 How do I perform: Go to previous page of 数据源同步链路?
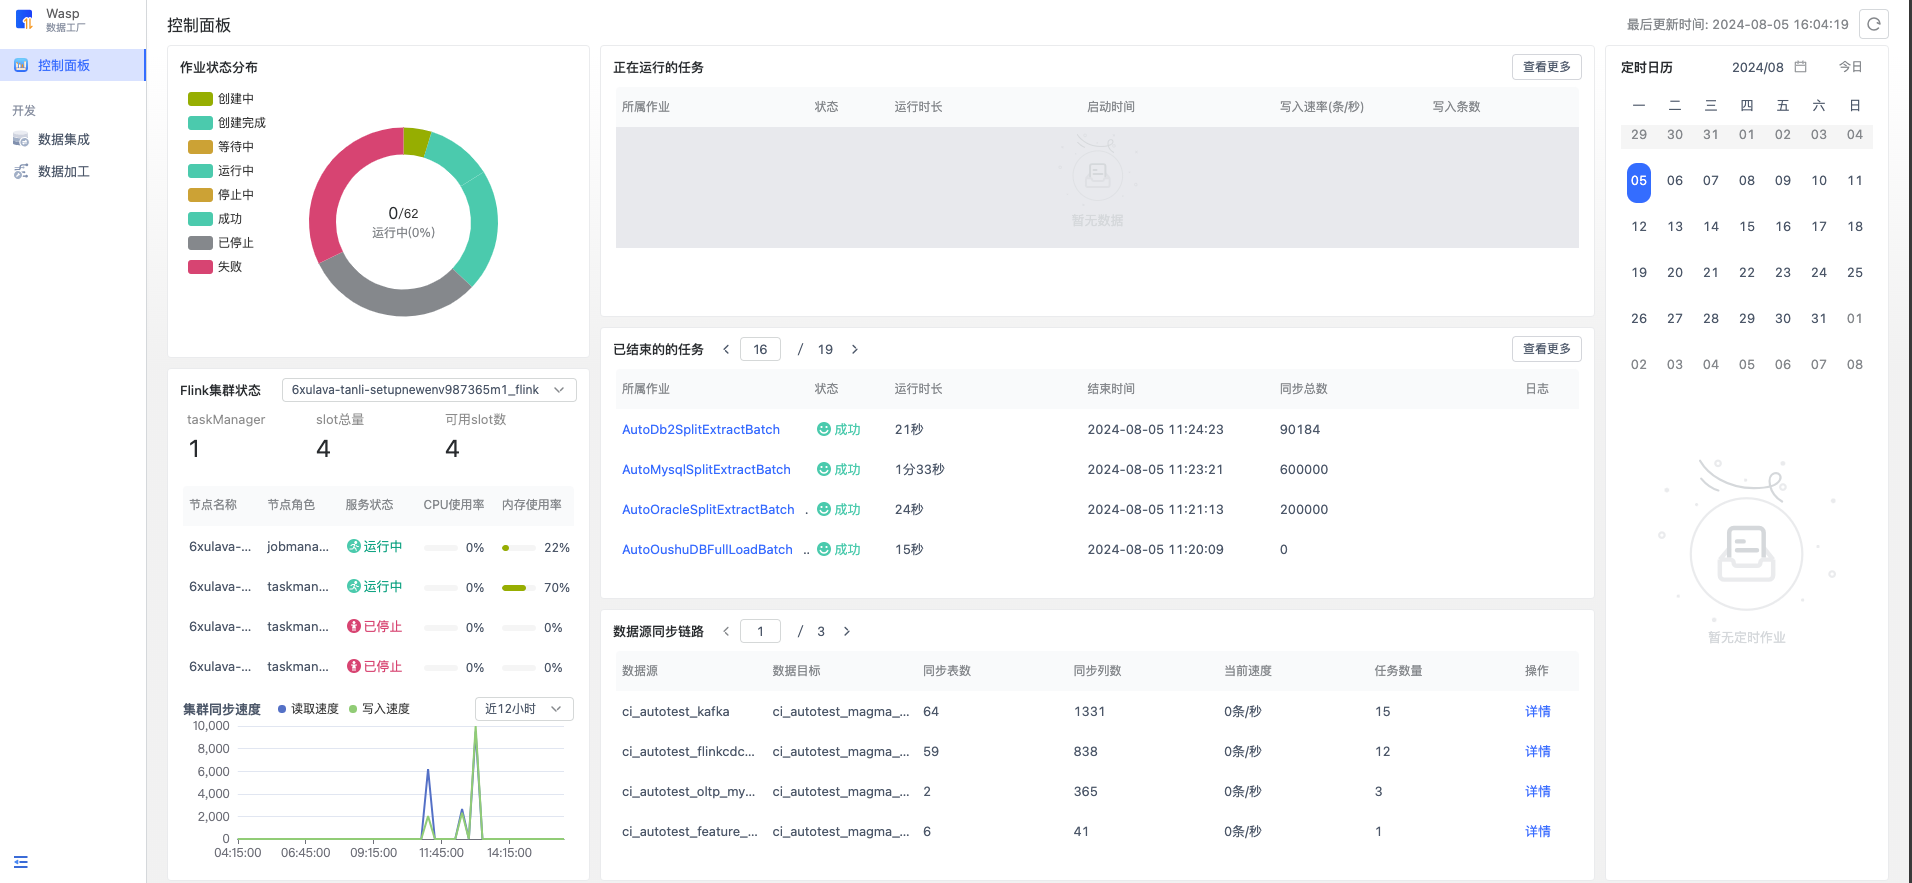(726, 631)
